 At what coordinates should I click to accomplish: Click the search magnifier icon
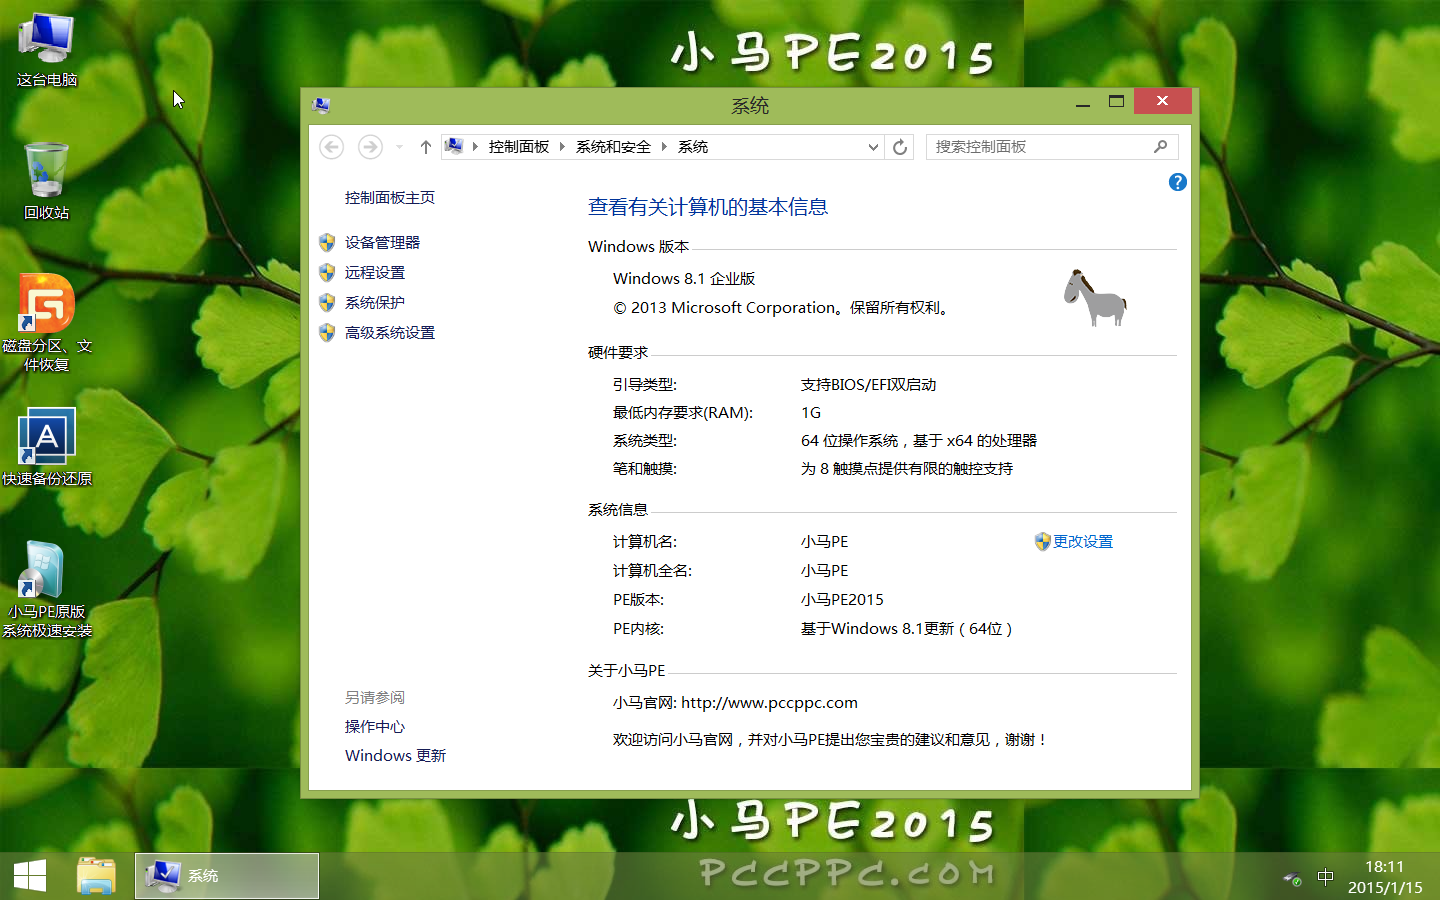coord(1161,146)
